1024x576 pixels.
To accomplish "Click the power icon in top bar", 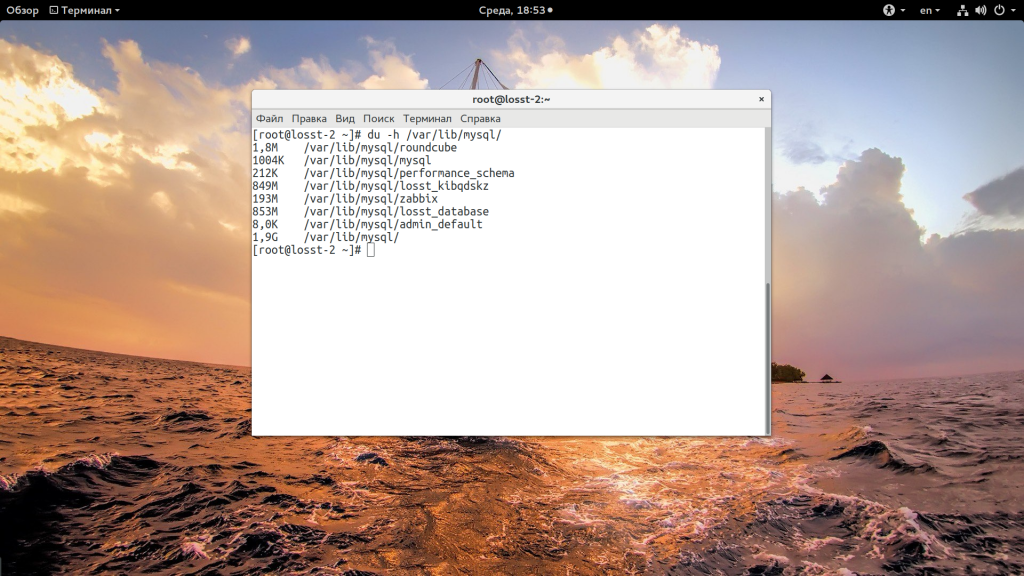I will tap(998, 10).
